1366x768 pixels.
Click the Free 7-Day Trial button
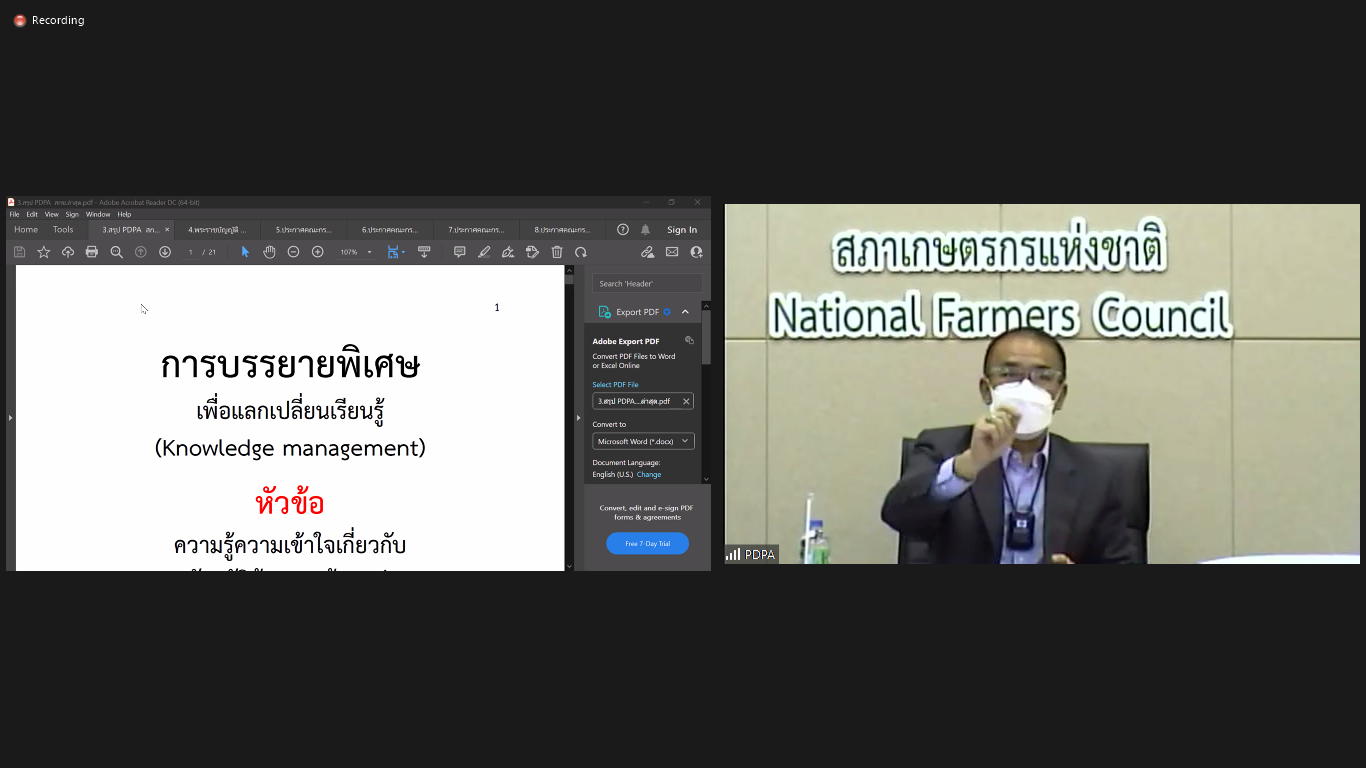[x=647, y=543]
